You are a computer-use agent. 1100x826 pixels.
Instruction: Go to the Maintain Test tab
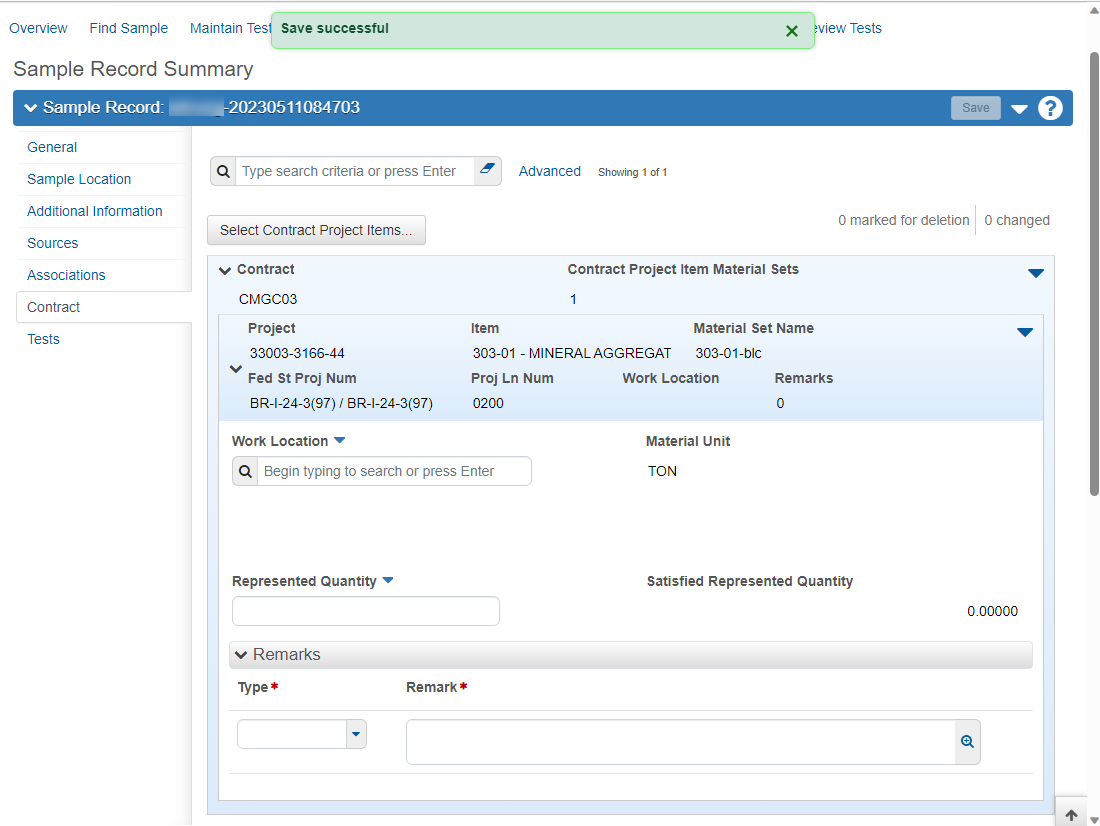tap(230, 28)
